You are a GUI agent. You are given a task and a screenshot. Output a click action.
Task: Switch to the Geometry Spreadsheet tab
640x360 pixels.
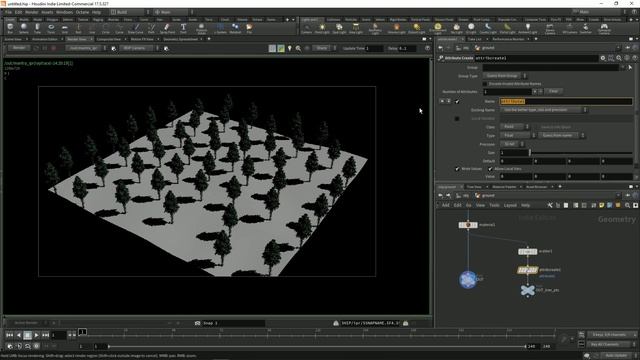(x=180, y=39)
